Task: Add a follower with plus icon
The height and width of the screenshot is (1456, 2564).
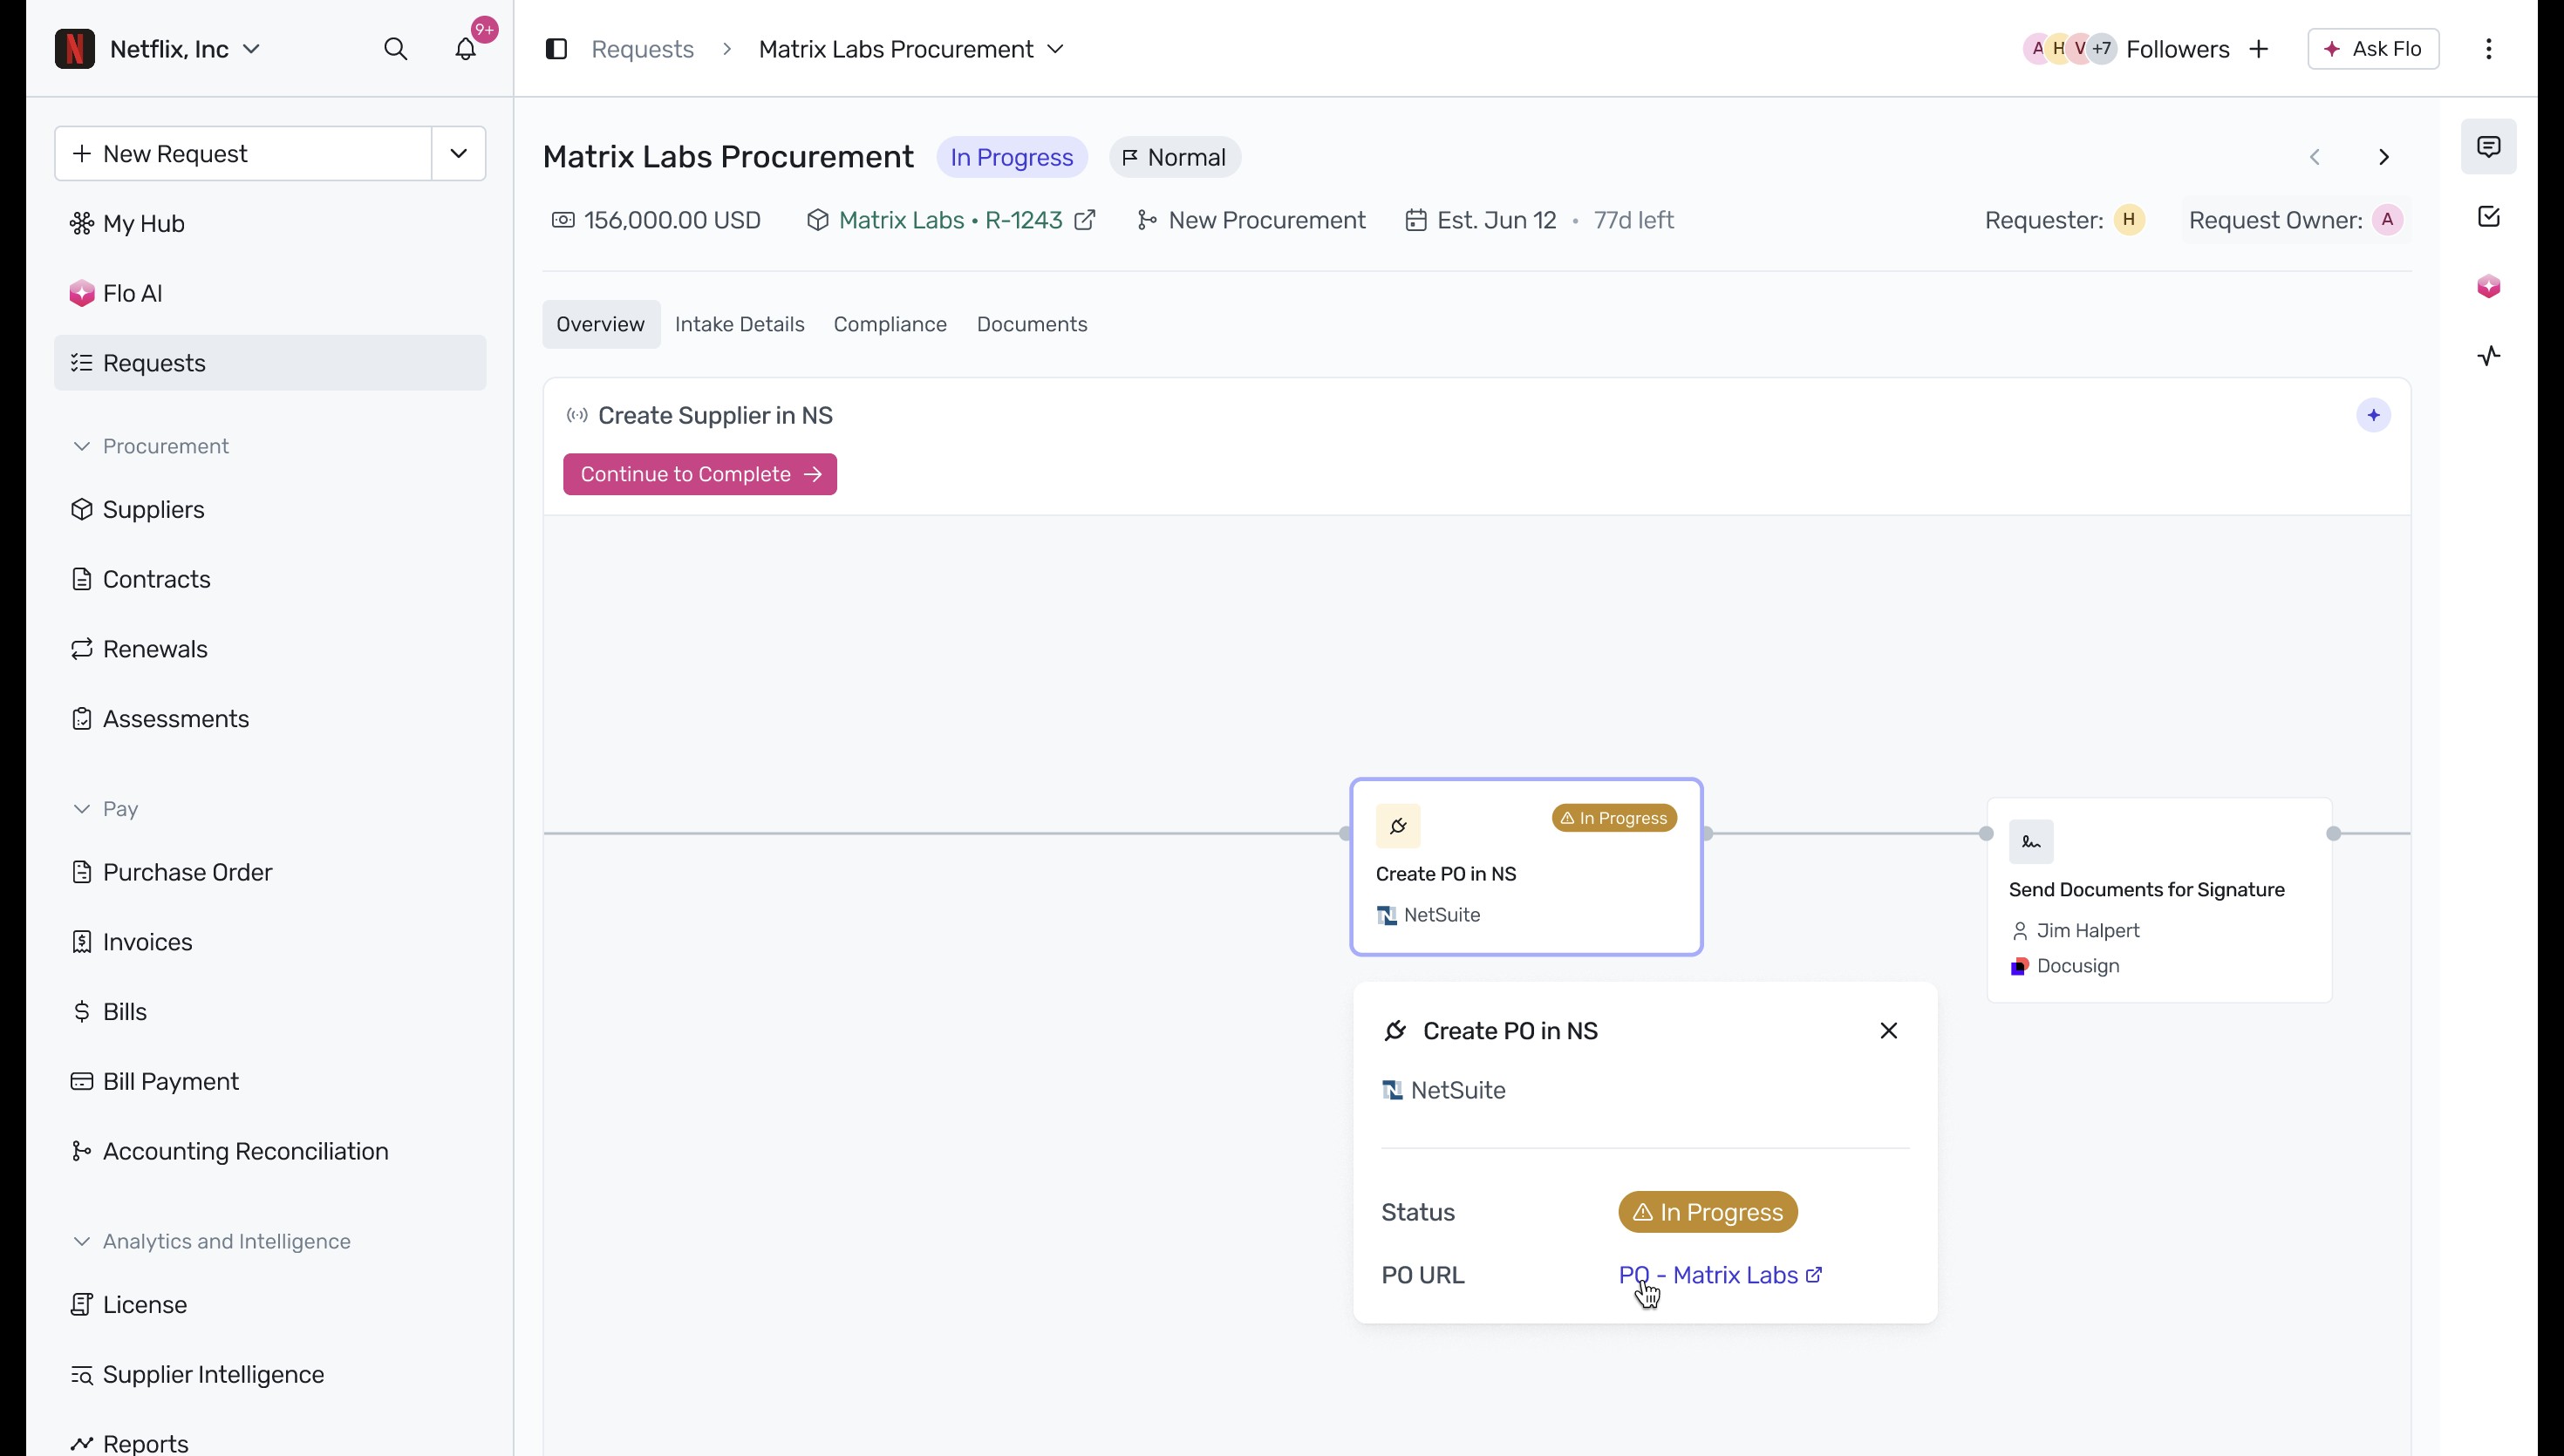Action: coord(2258,49)
